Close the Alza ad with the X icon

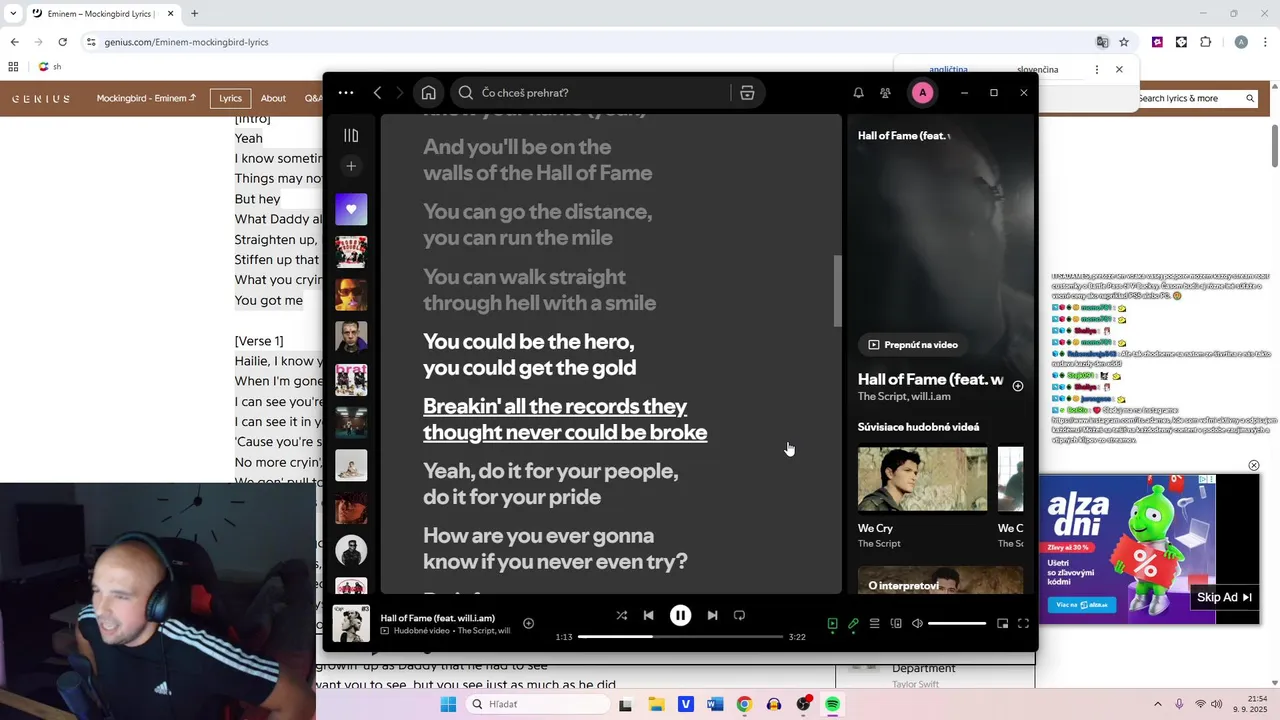click(1253, 465)
